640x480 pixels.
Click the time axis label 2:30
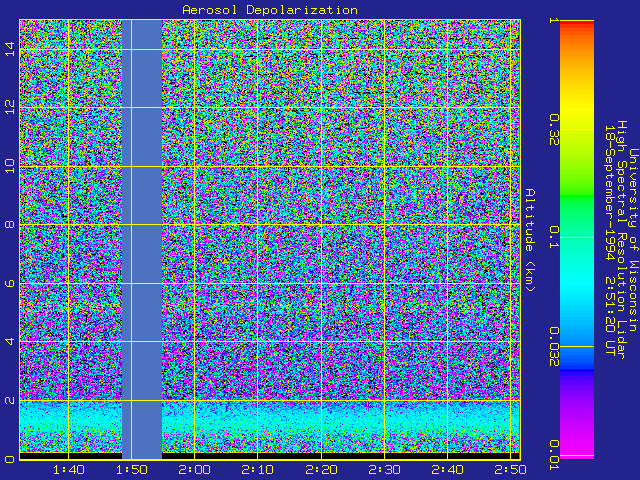coord(384,470)
